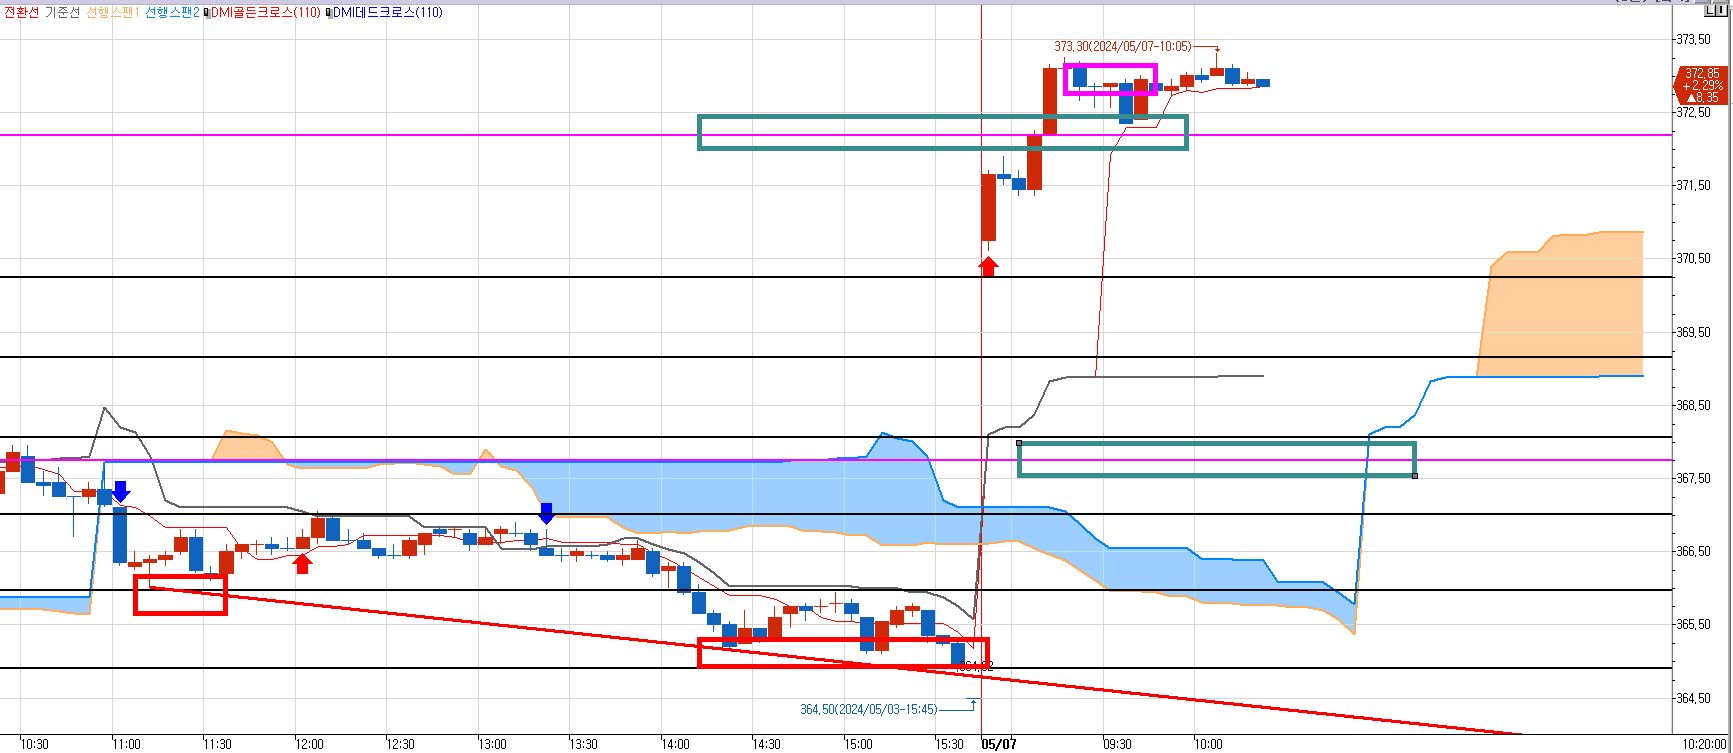
Task: Click the 369.50 price axis label
Action: coord(1692,333)
